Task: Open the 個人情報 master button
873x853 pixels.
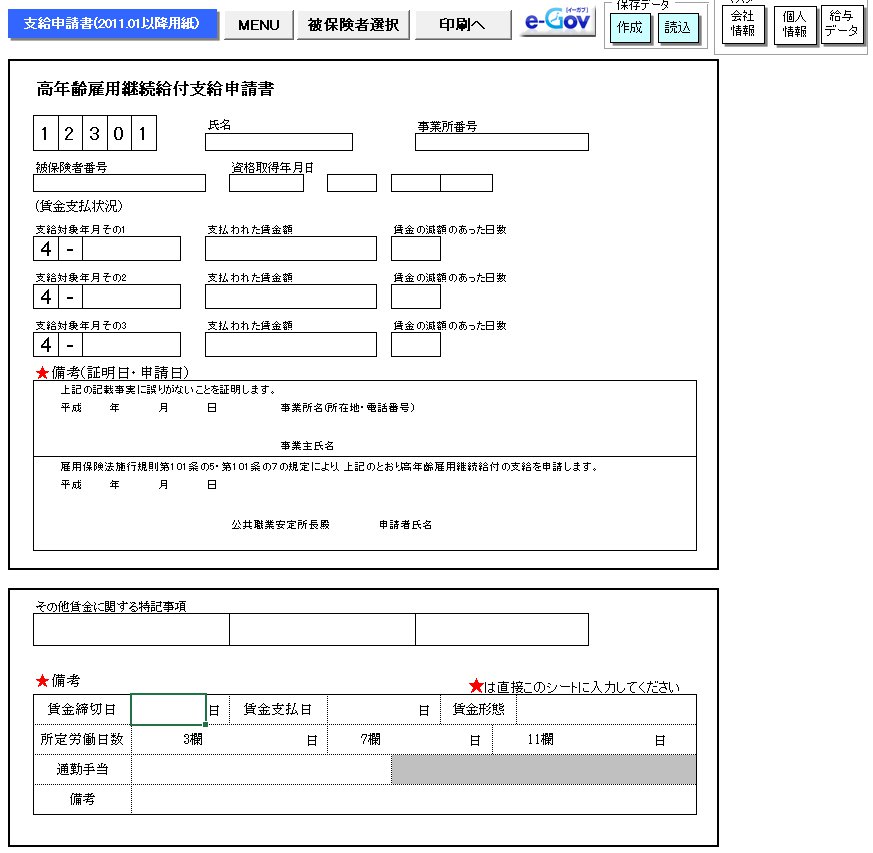Action: pos(795,24)
